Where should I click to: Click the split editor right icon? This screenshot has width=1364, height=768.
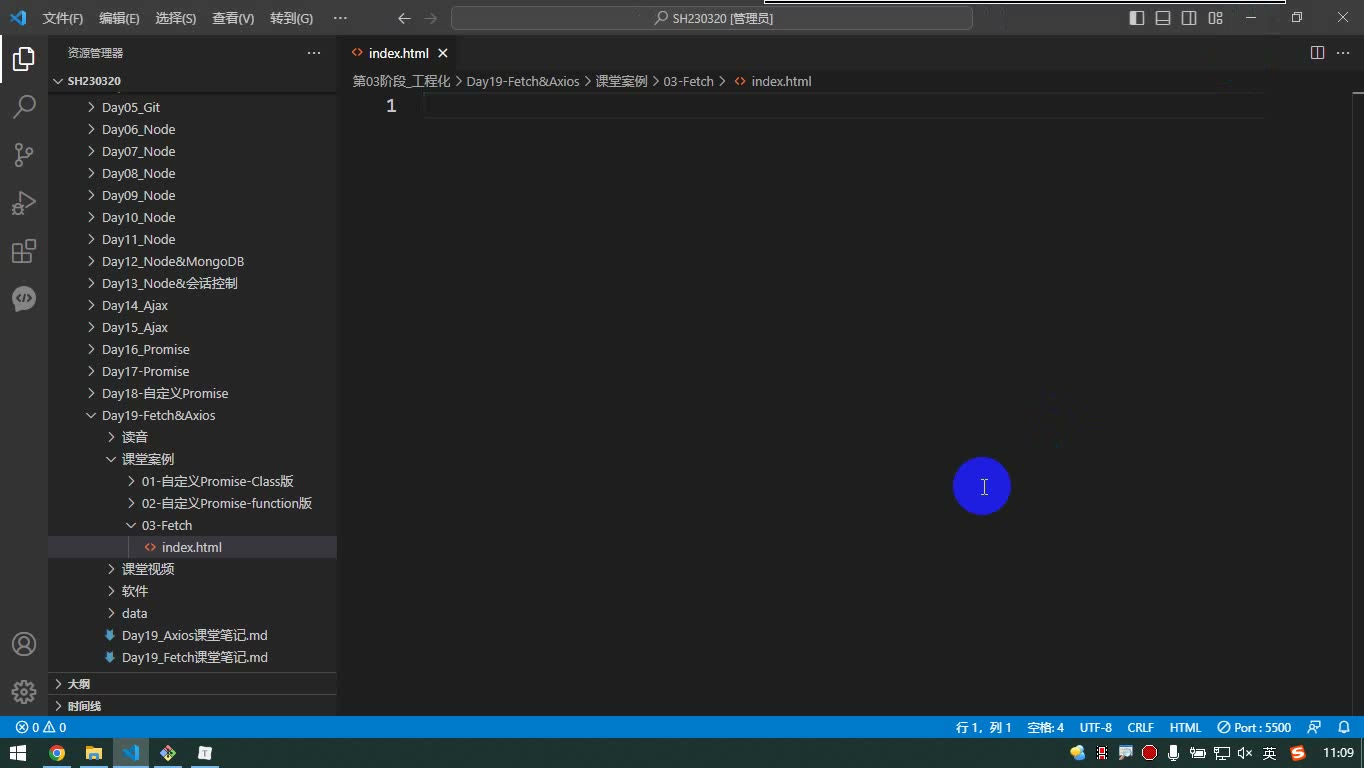pyautogui.click(x=1317, y=53)
